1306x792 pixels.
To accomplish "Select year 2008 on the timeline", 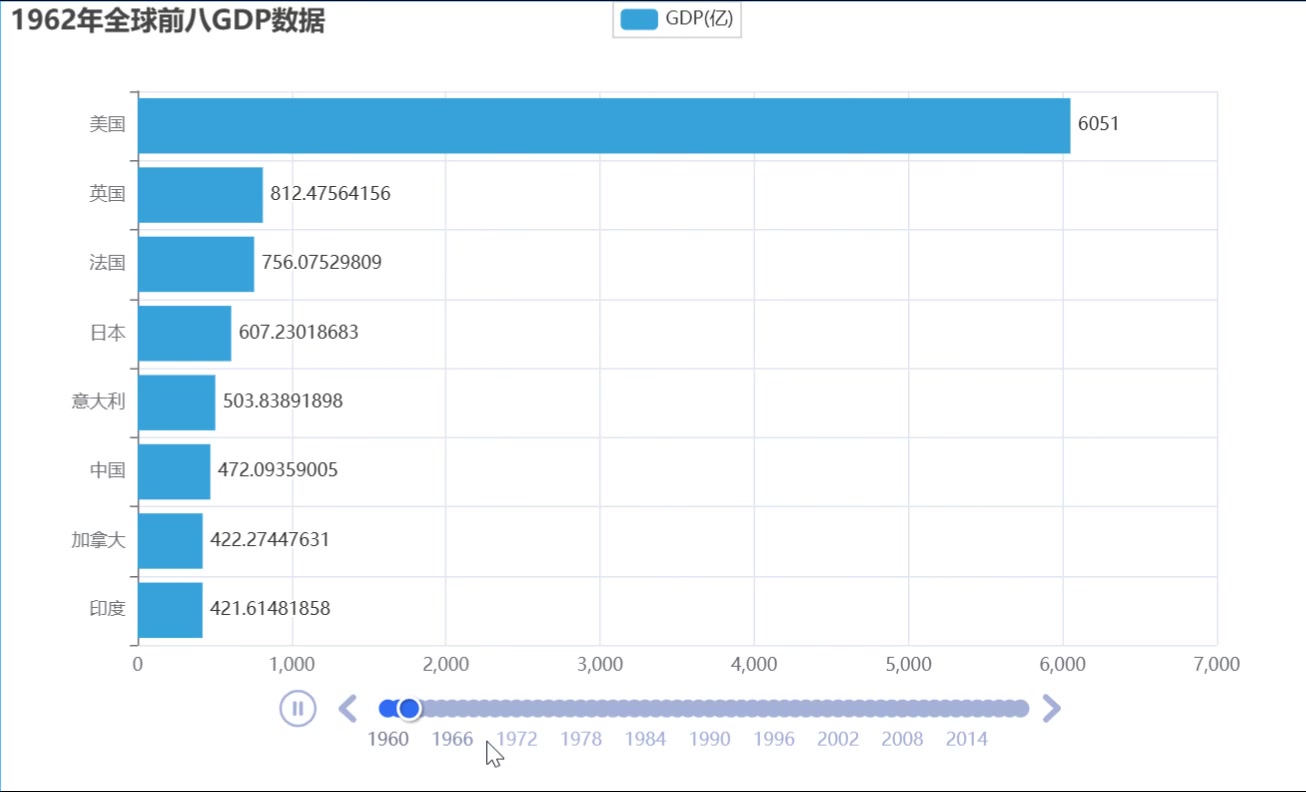I will click(x=902, y=739).
